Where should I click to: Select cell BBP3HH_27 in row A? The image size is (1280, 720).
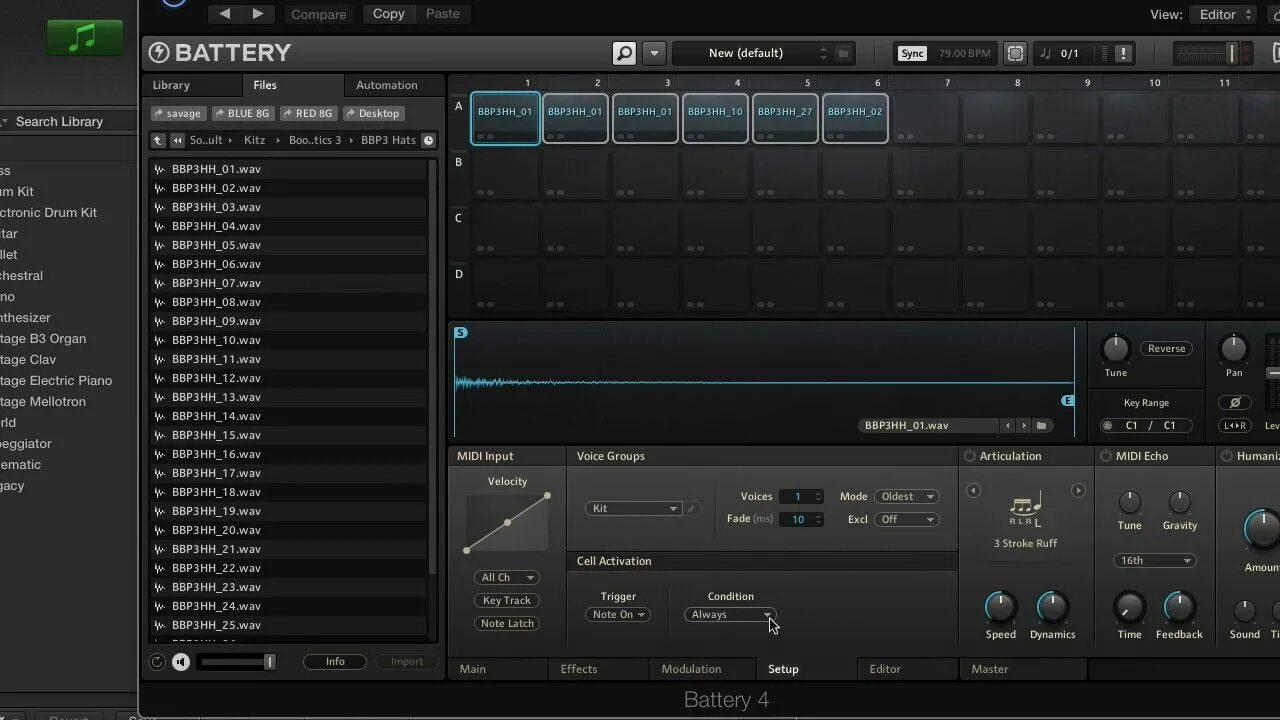(x=785, y=118)
